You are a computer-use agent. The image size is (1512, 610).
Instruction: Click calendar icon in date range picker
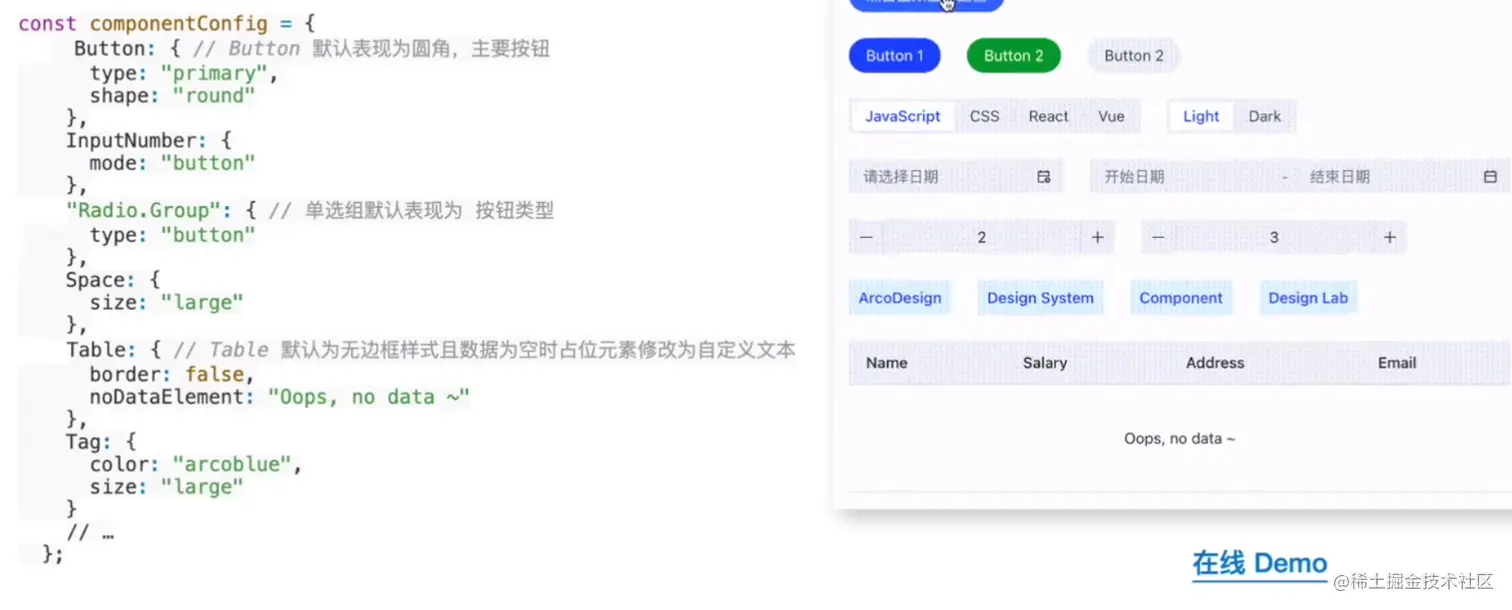[1490, 177]
